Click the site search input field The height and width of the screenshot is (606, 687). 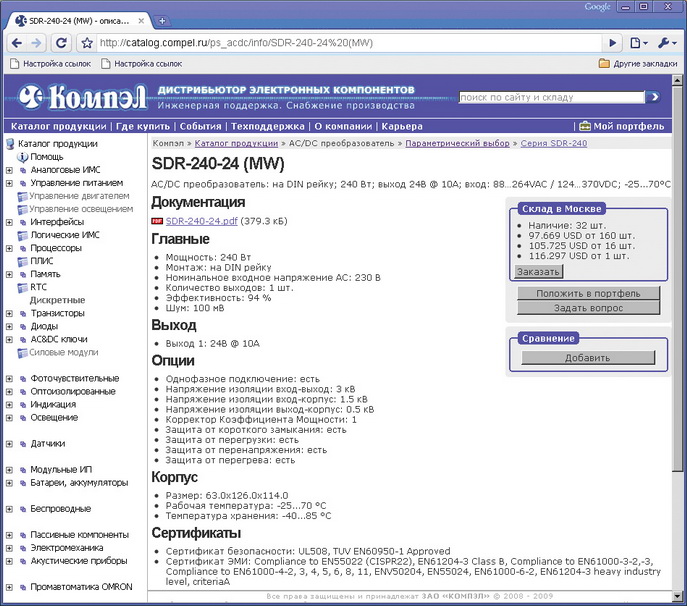tap(552, 97)
